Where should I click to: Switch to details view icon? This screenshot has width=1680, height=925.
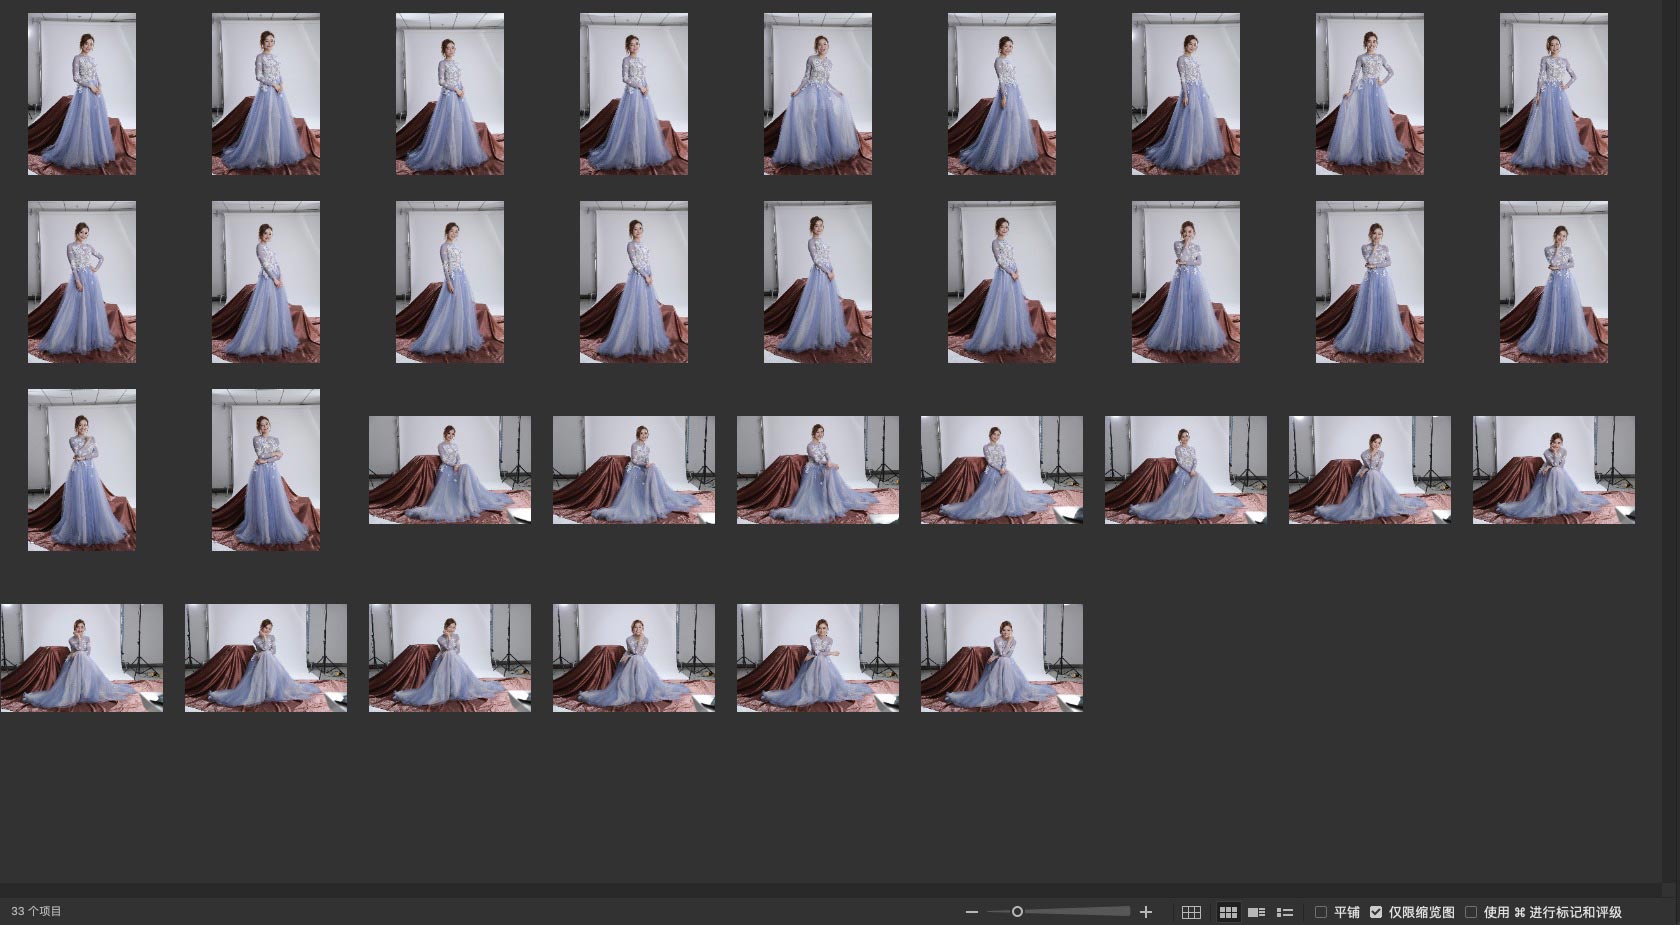point(1257,912)
